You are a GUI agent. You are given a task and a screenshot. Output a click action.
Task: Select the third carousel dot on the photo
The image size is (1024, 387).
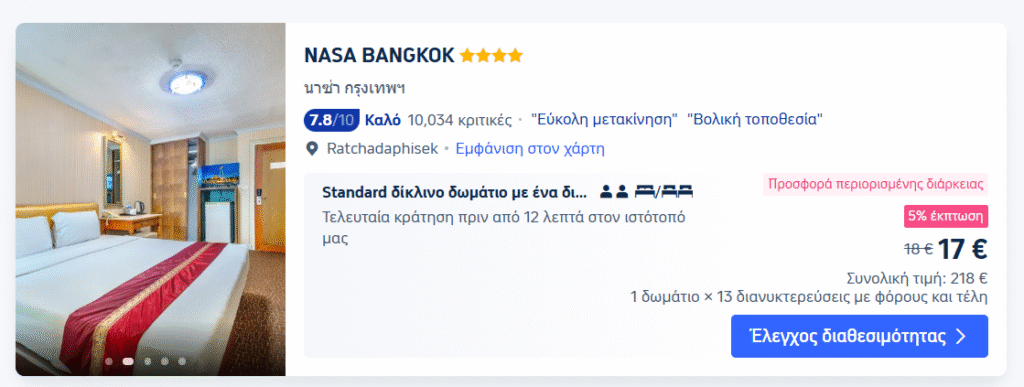click(148, 361)
